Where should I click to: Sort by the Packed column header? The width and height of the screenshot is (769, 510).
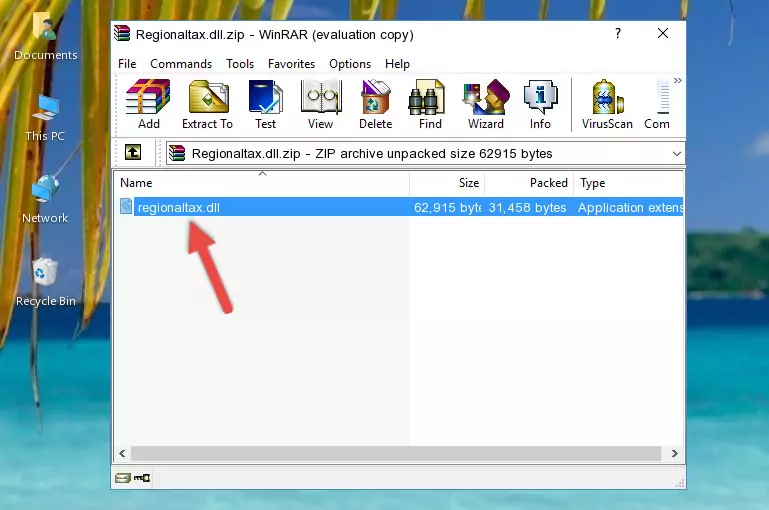529,183
